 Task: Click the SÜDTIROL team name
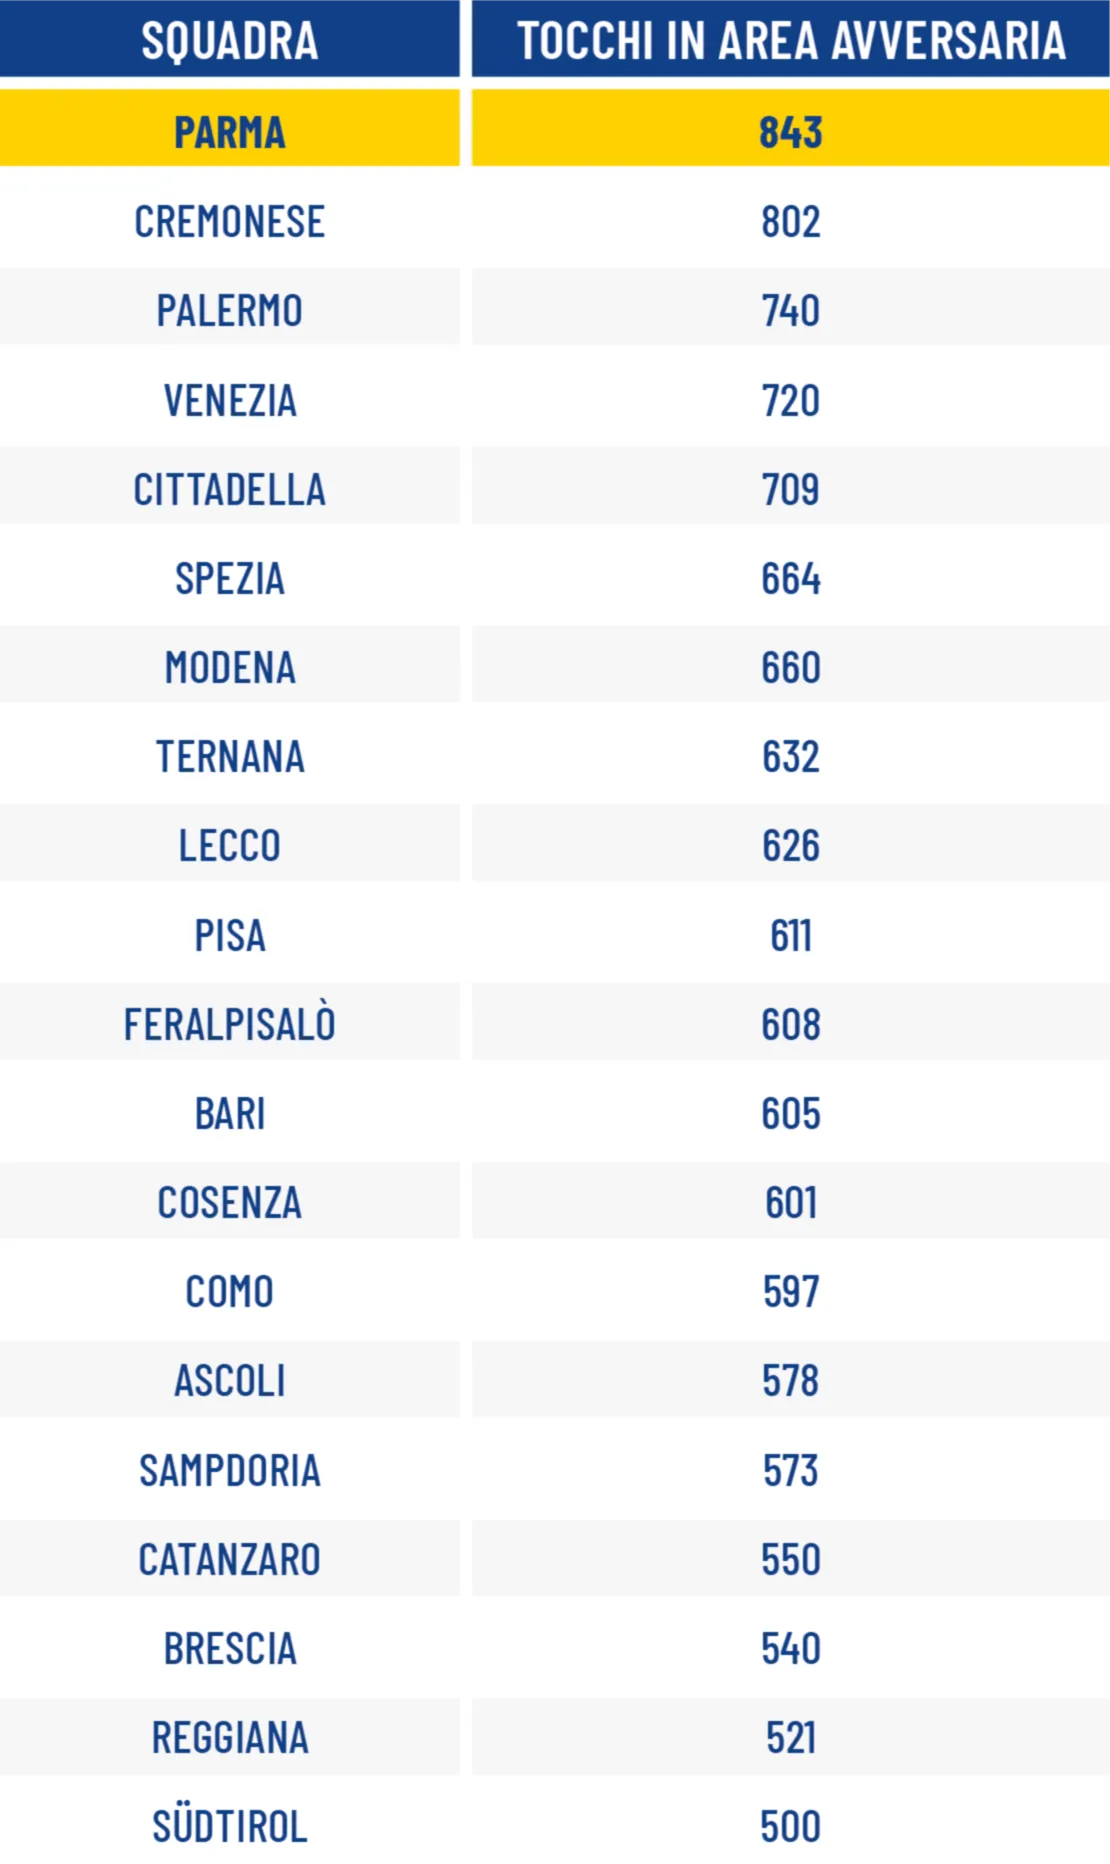229,1825
